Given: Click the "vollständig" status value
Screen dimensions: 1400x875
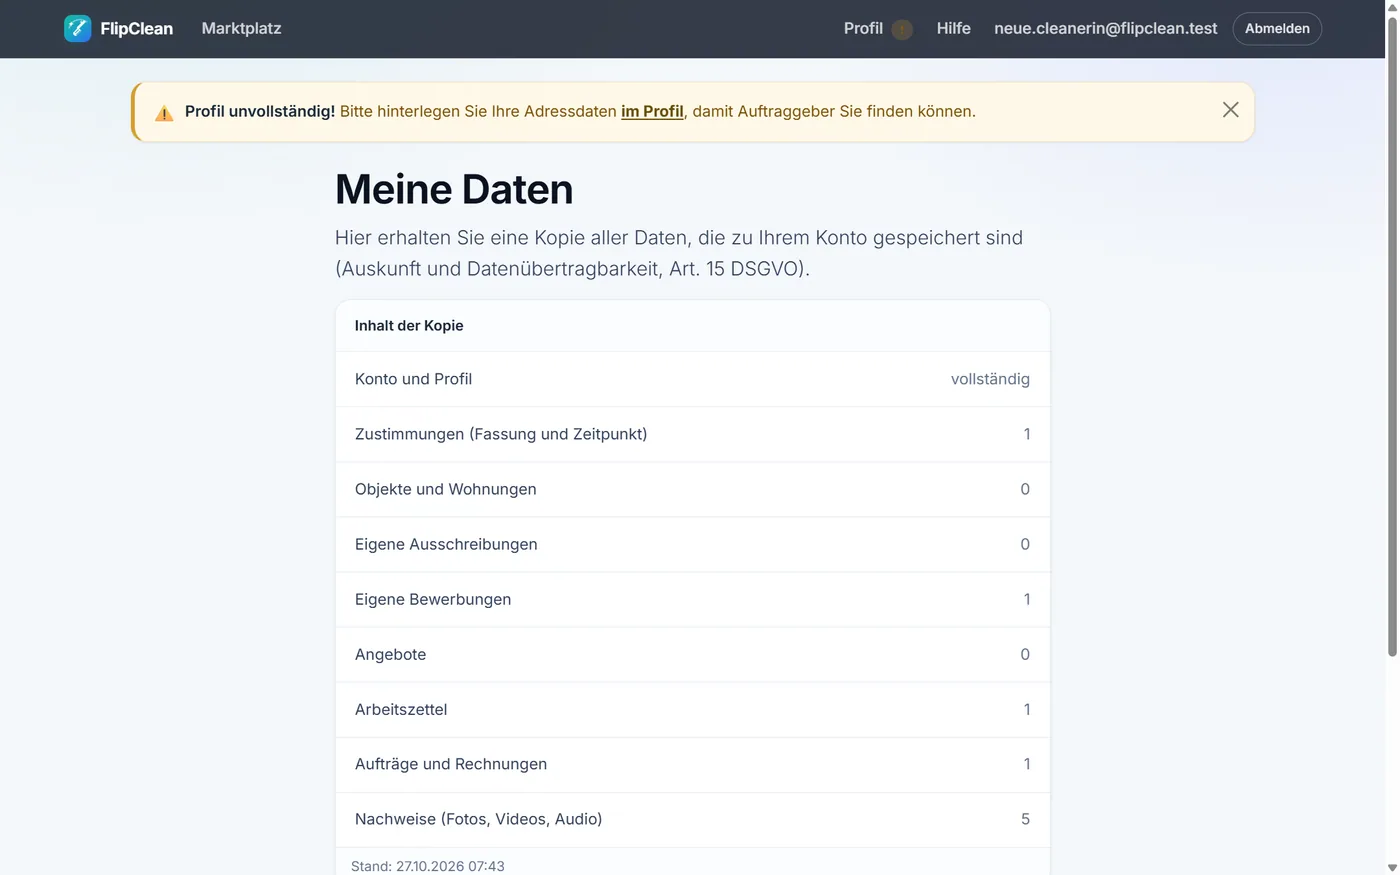Looking at the screenshot, I should pyautogui.click(x=990, y=379).
